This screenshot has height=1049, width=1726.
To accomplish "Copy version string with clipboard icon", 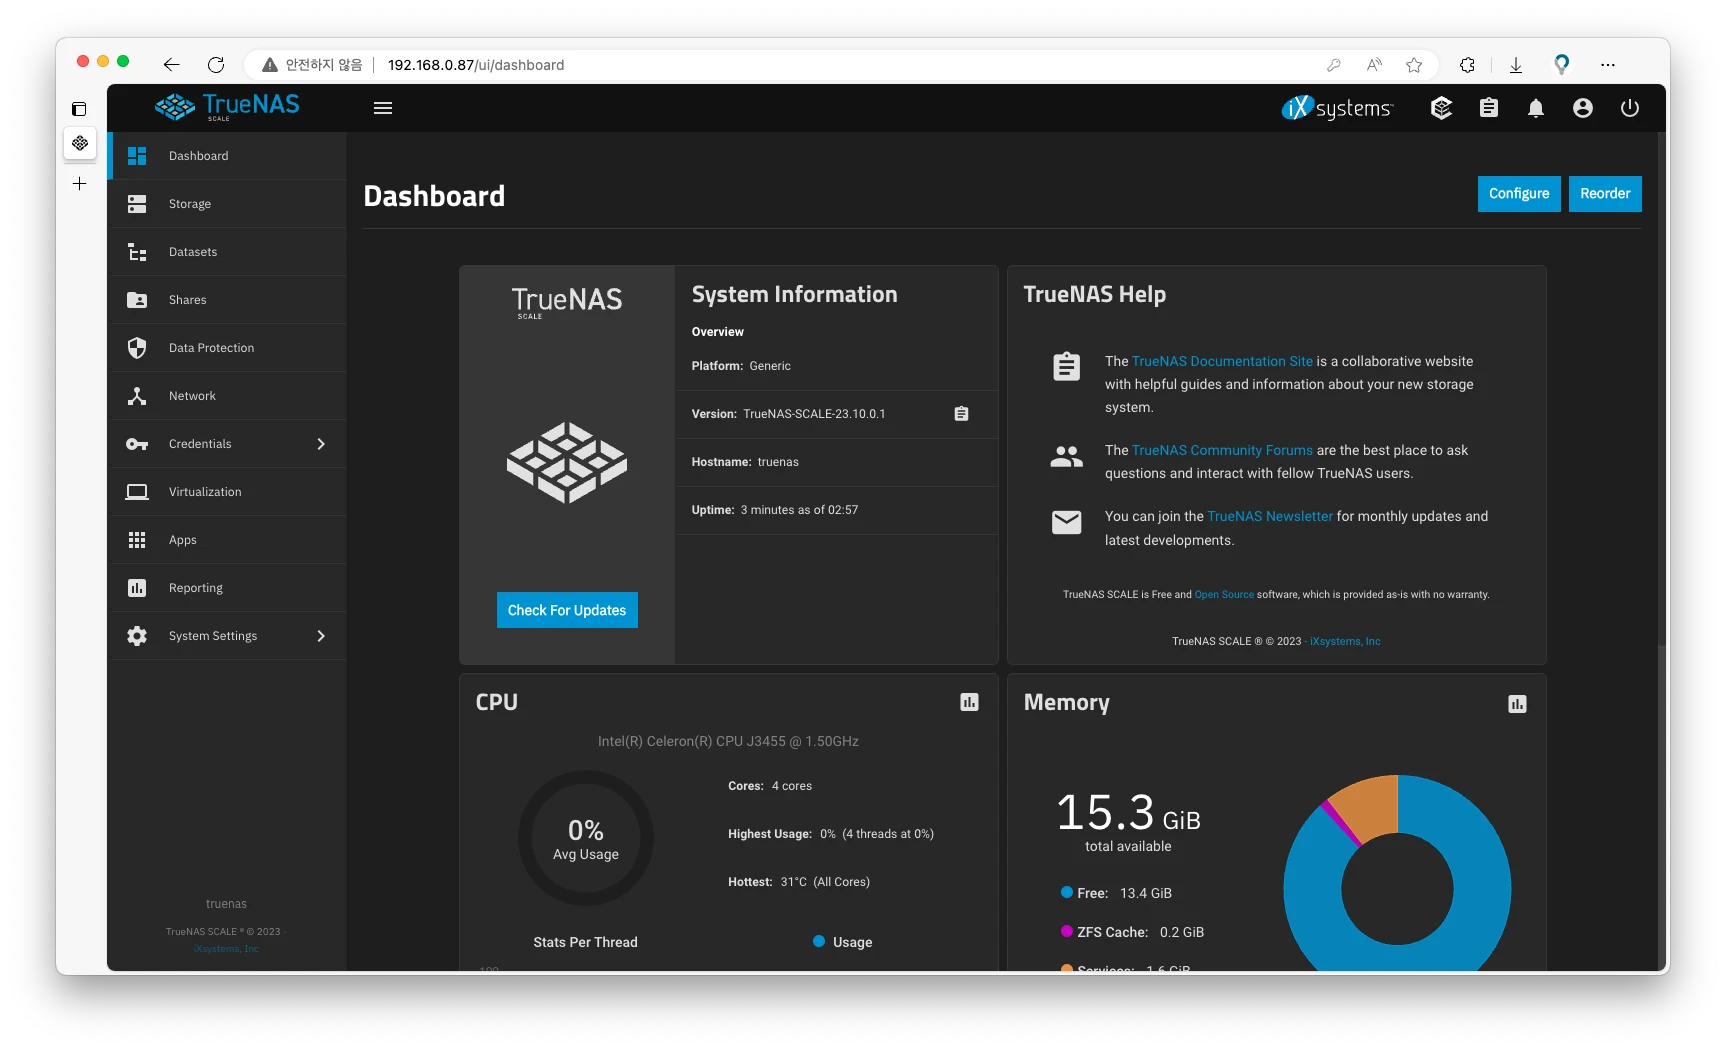I will pyautogui.click(x=961, y=414).
